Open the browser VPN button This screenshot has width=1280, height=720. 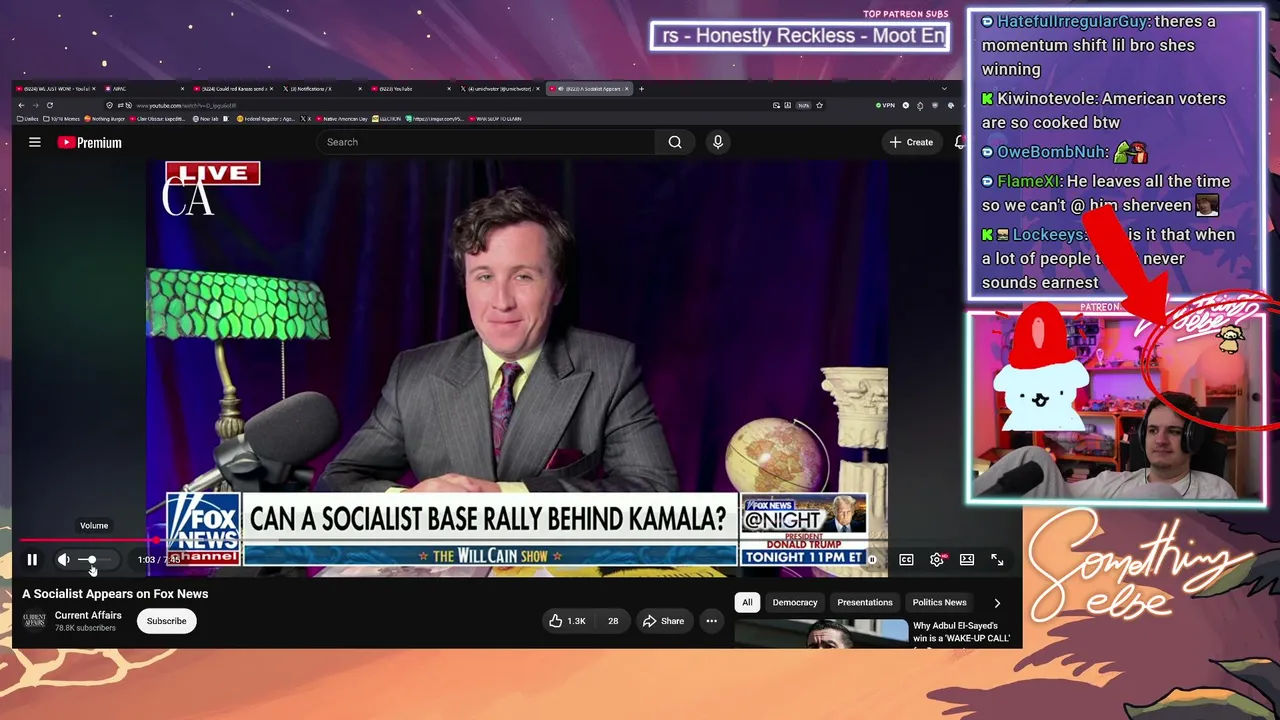pos(885,105)
